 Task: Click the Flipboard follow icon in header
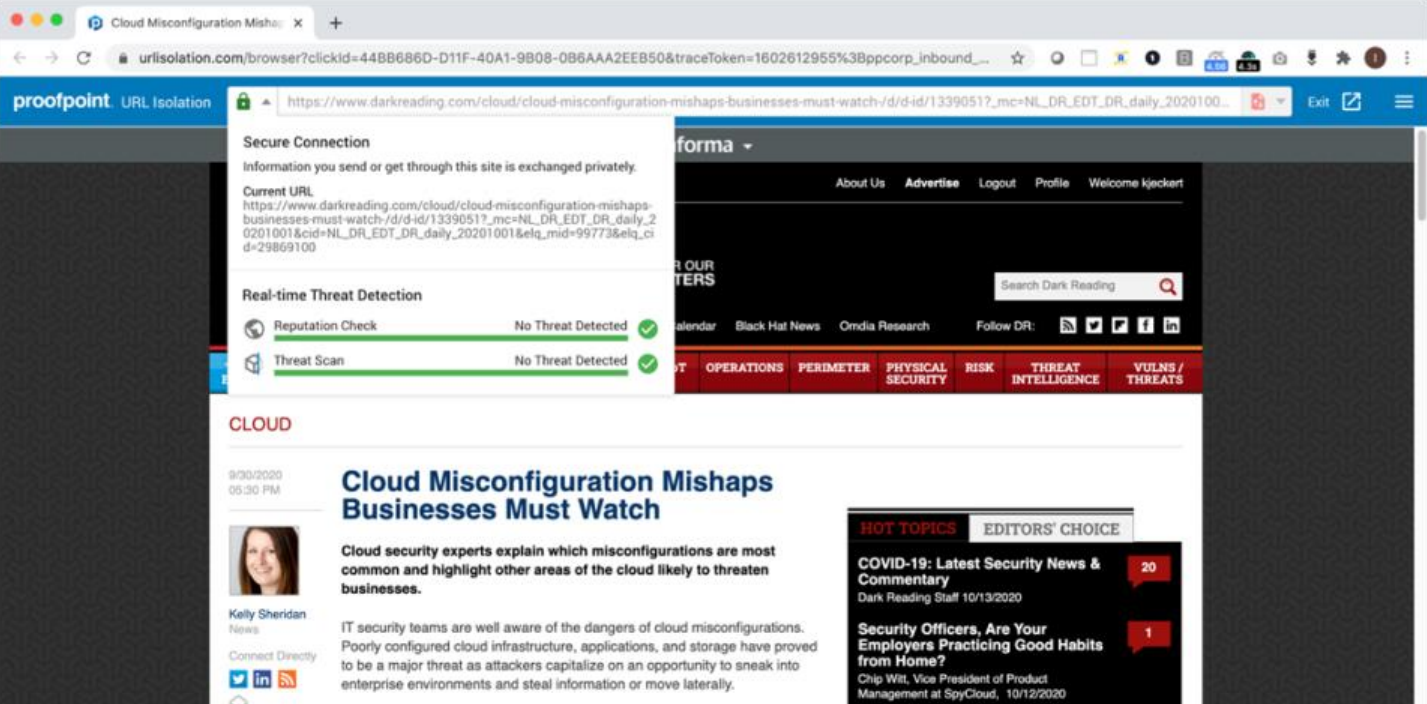pyautogui.click(x=1120, y=325)
